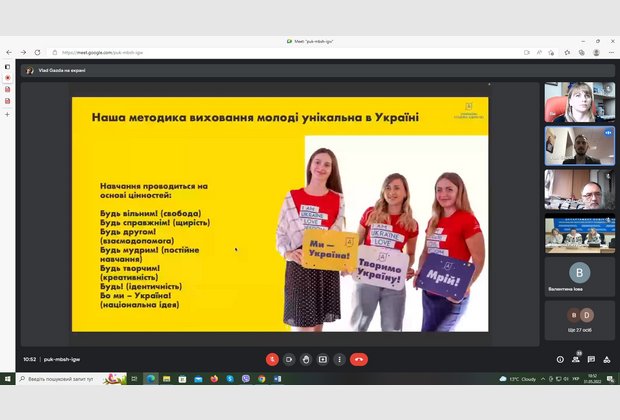
Task: Toggle the camera on or off
Action: [x=289, y=359]
